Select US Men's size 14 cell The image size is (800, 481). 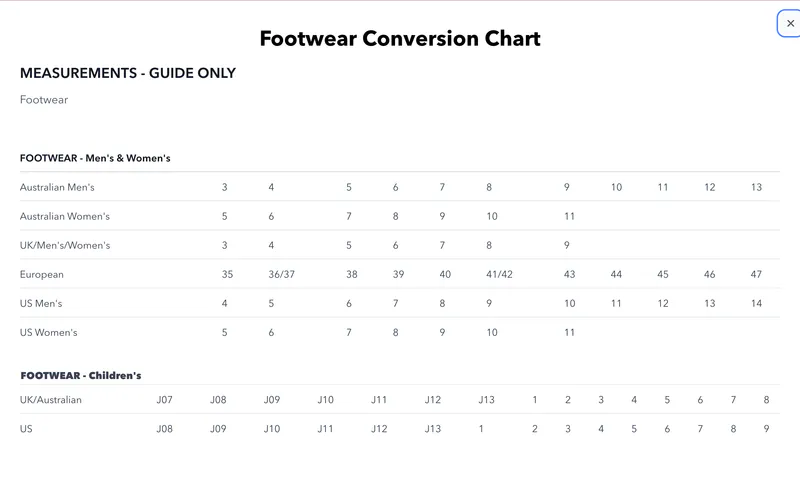756,303
